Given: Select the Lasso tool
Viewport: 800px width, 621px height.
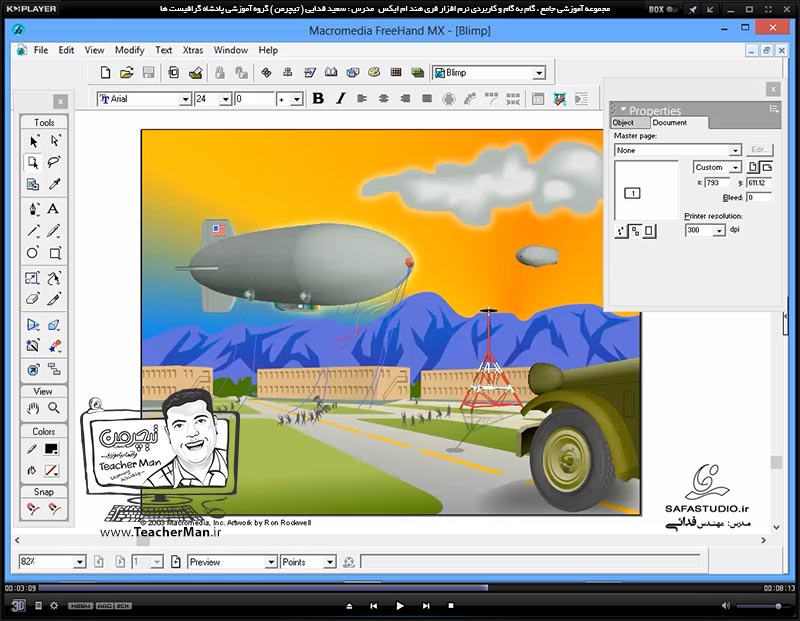Looking at the screenshot, I should pyautogui.click(x=54, y=162).
